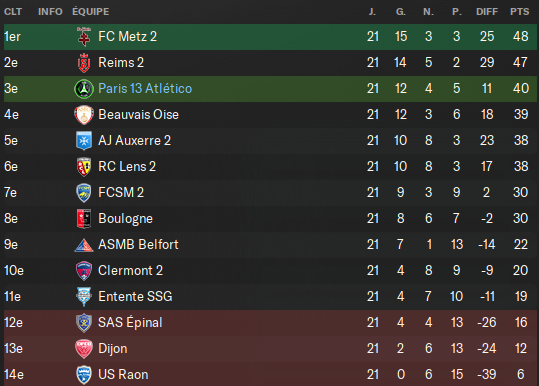Click the FC Metz 2 club crest
This screenshot has width=539, height=386.
pos(84,36)
